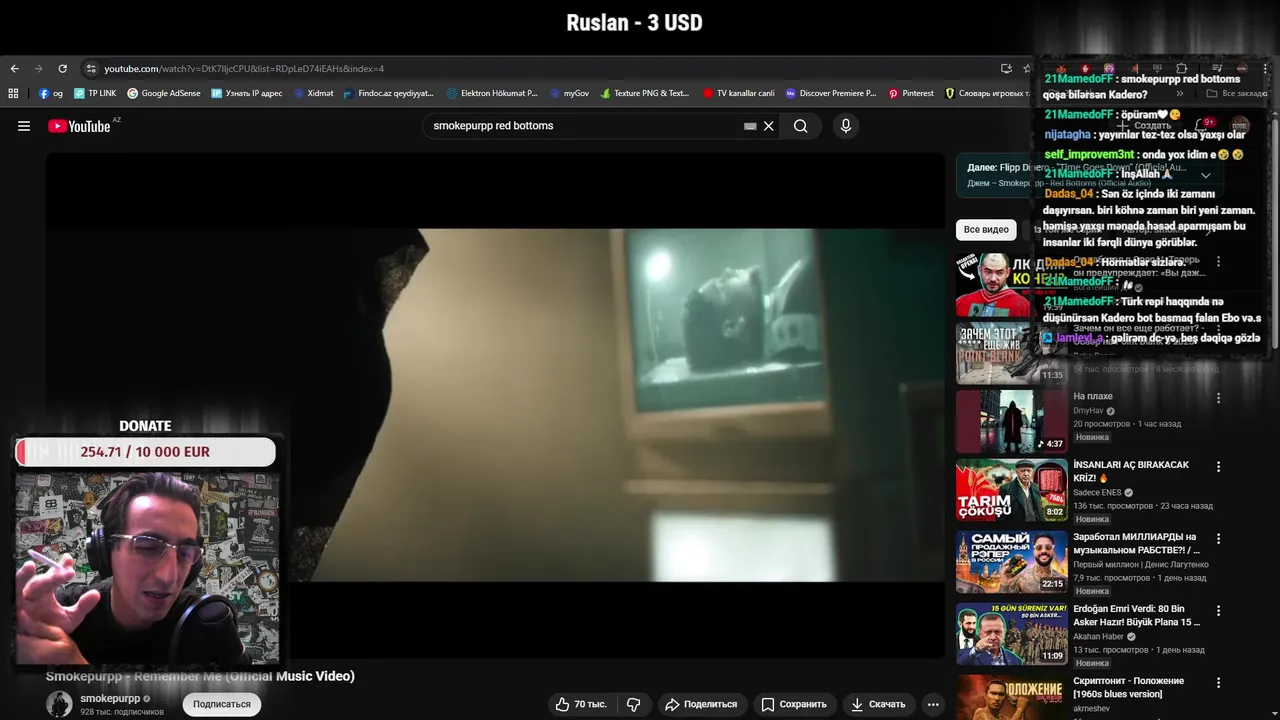Click the browser address bar URL
The width and height of the screenshot is (1280, 720).
[244, 69]
